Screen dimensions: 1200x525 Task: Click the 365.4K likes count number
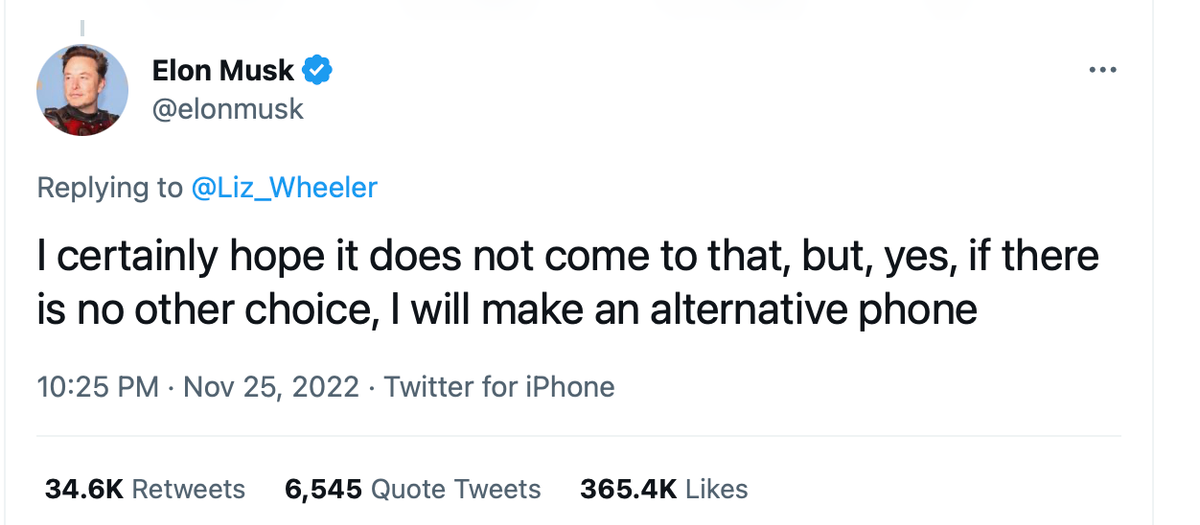coord(628,489)
